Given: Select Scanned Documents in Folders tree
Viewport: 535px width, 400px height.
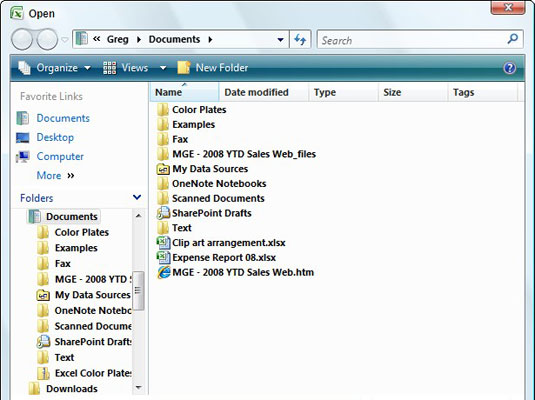Looking at the screenshot, I should tap(92, 326).
